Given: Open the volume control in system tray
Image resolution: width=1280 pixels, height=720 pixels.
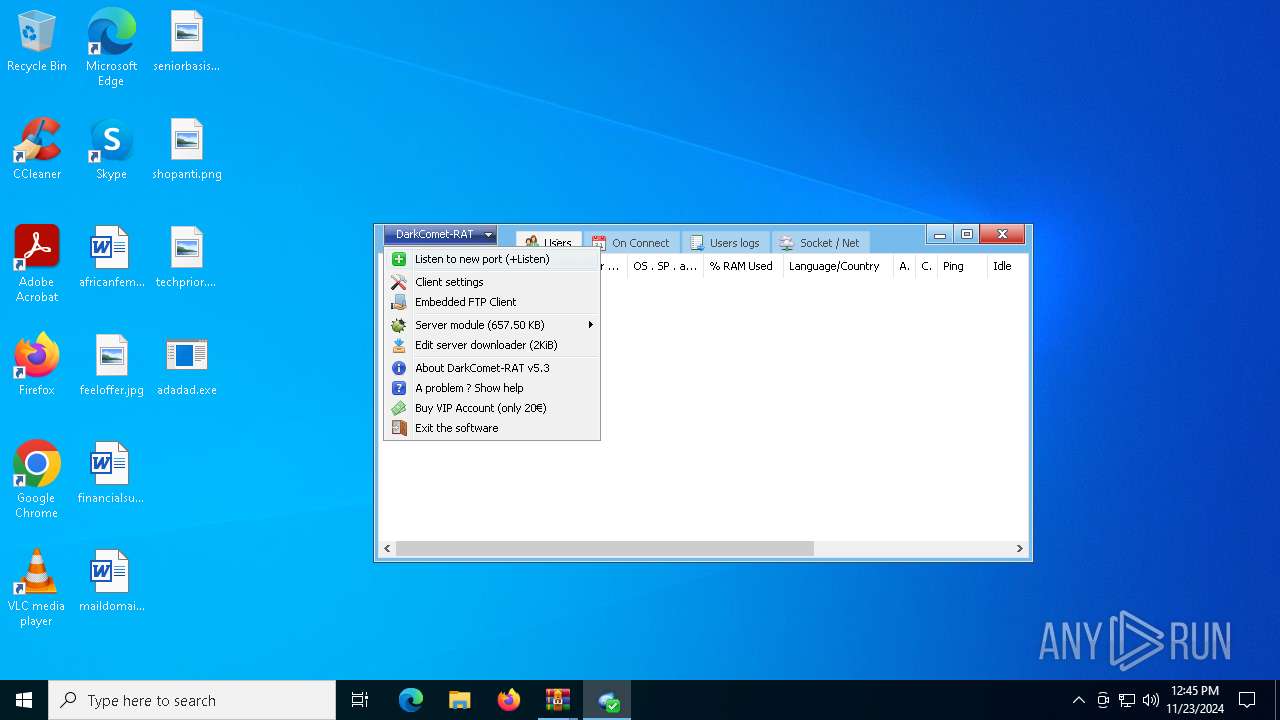Looking at the screenshot, I should click(x=1151, y=700).
